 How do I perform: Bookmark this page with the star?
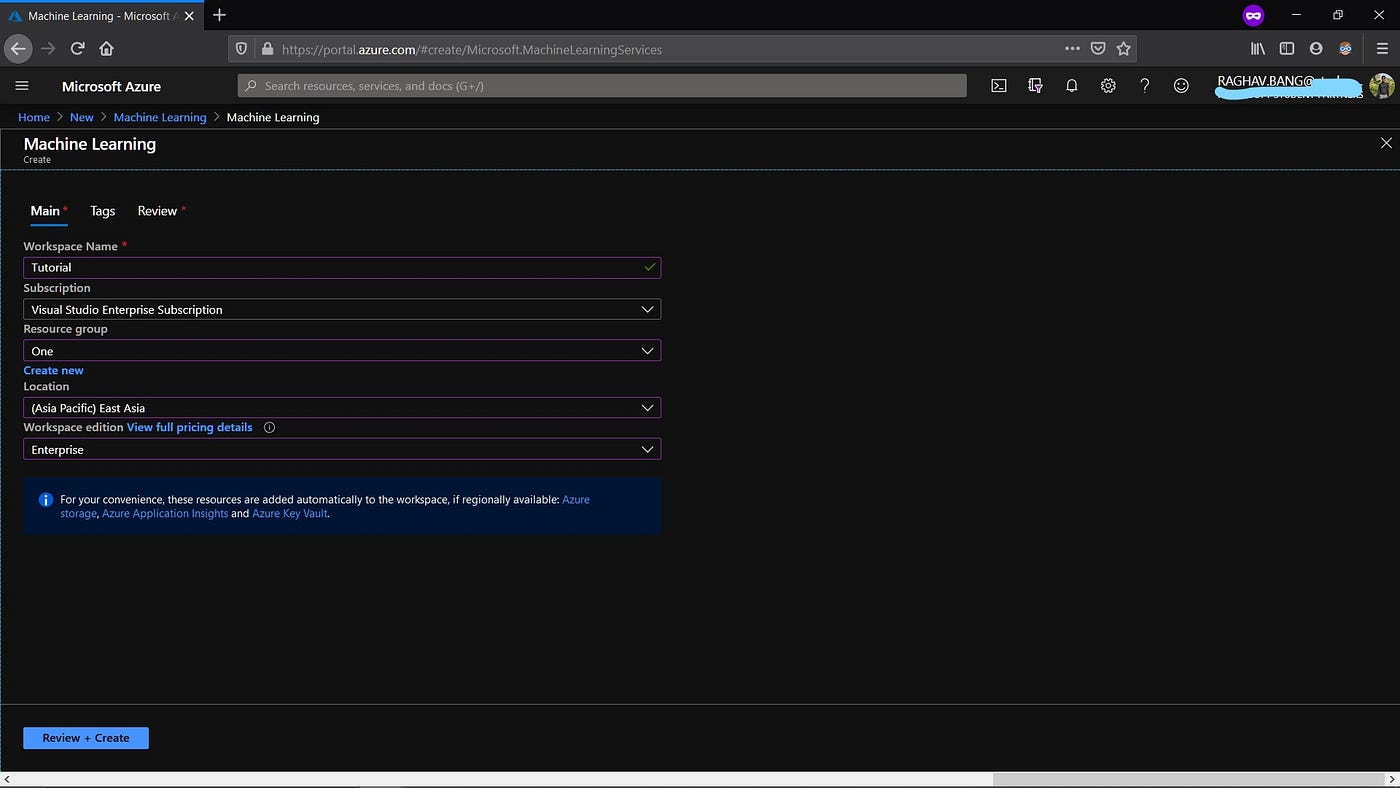click(x=1123, y=48)
